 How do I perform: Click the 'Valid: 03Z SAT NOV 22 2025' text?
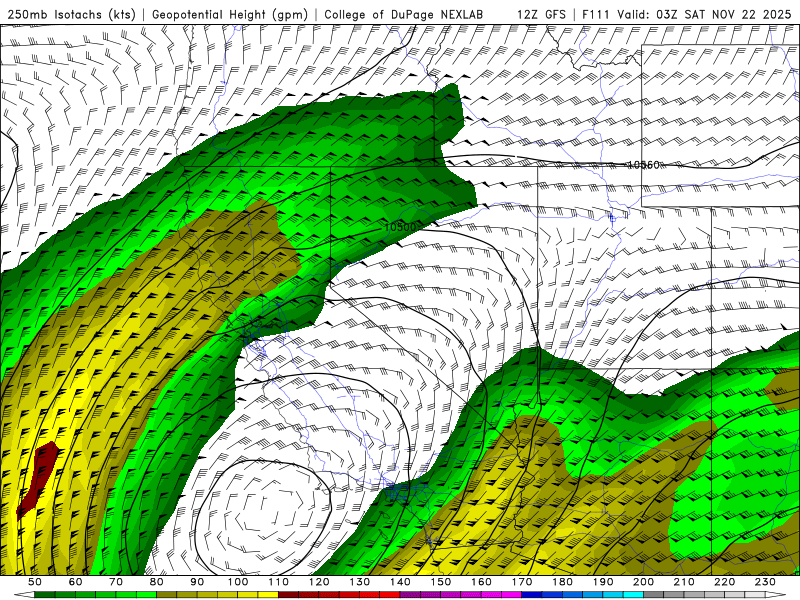tap(704, 14)
